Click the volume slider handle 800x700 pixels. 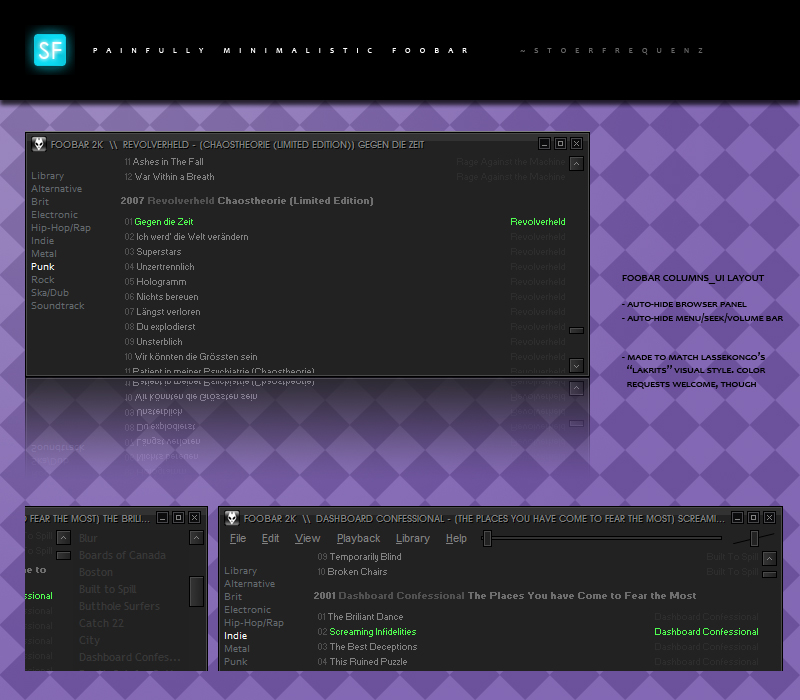754,538
